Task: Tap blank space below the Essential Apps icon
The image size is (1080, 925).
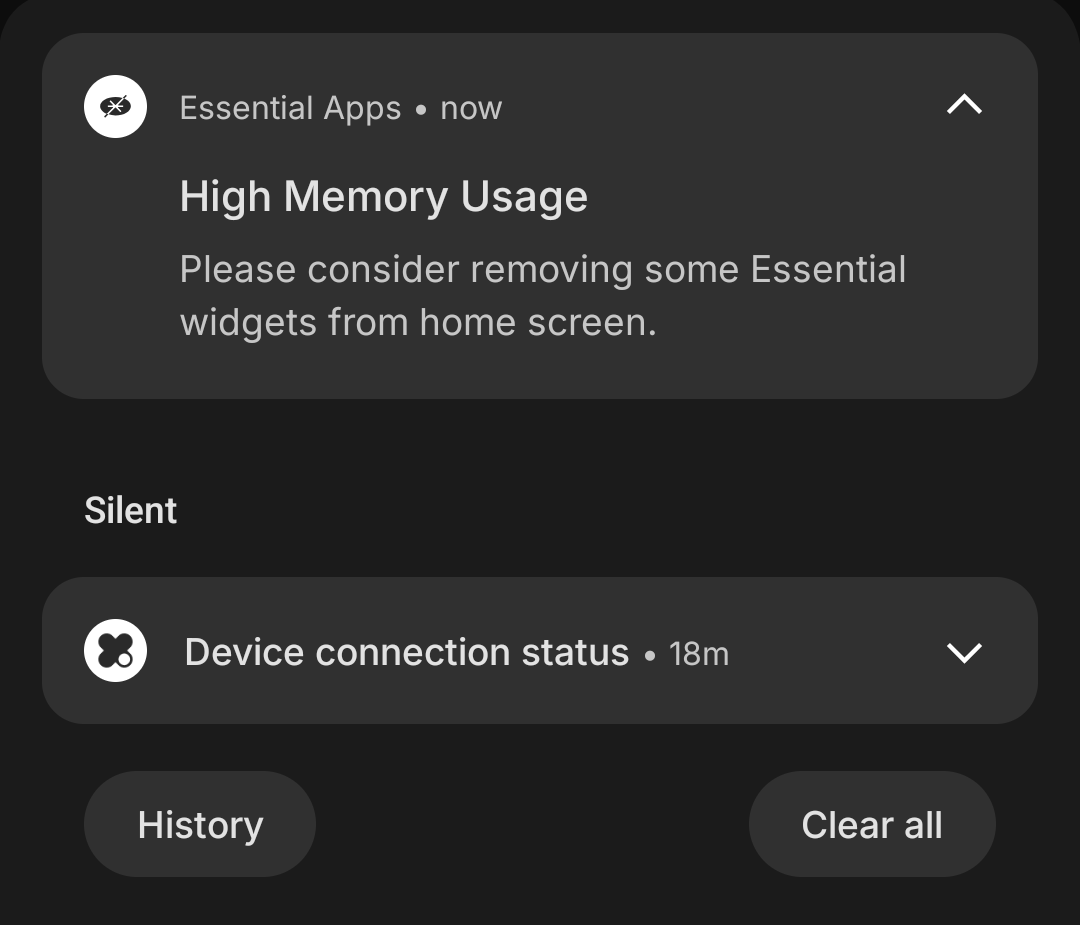Action: click(115, 270)
